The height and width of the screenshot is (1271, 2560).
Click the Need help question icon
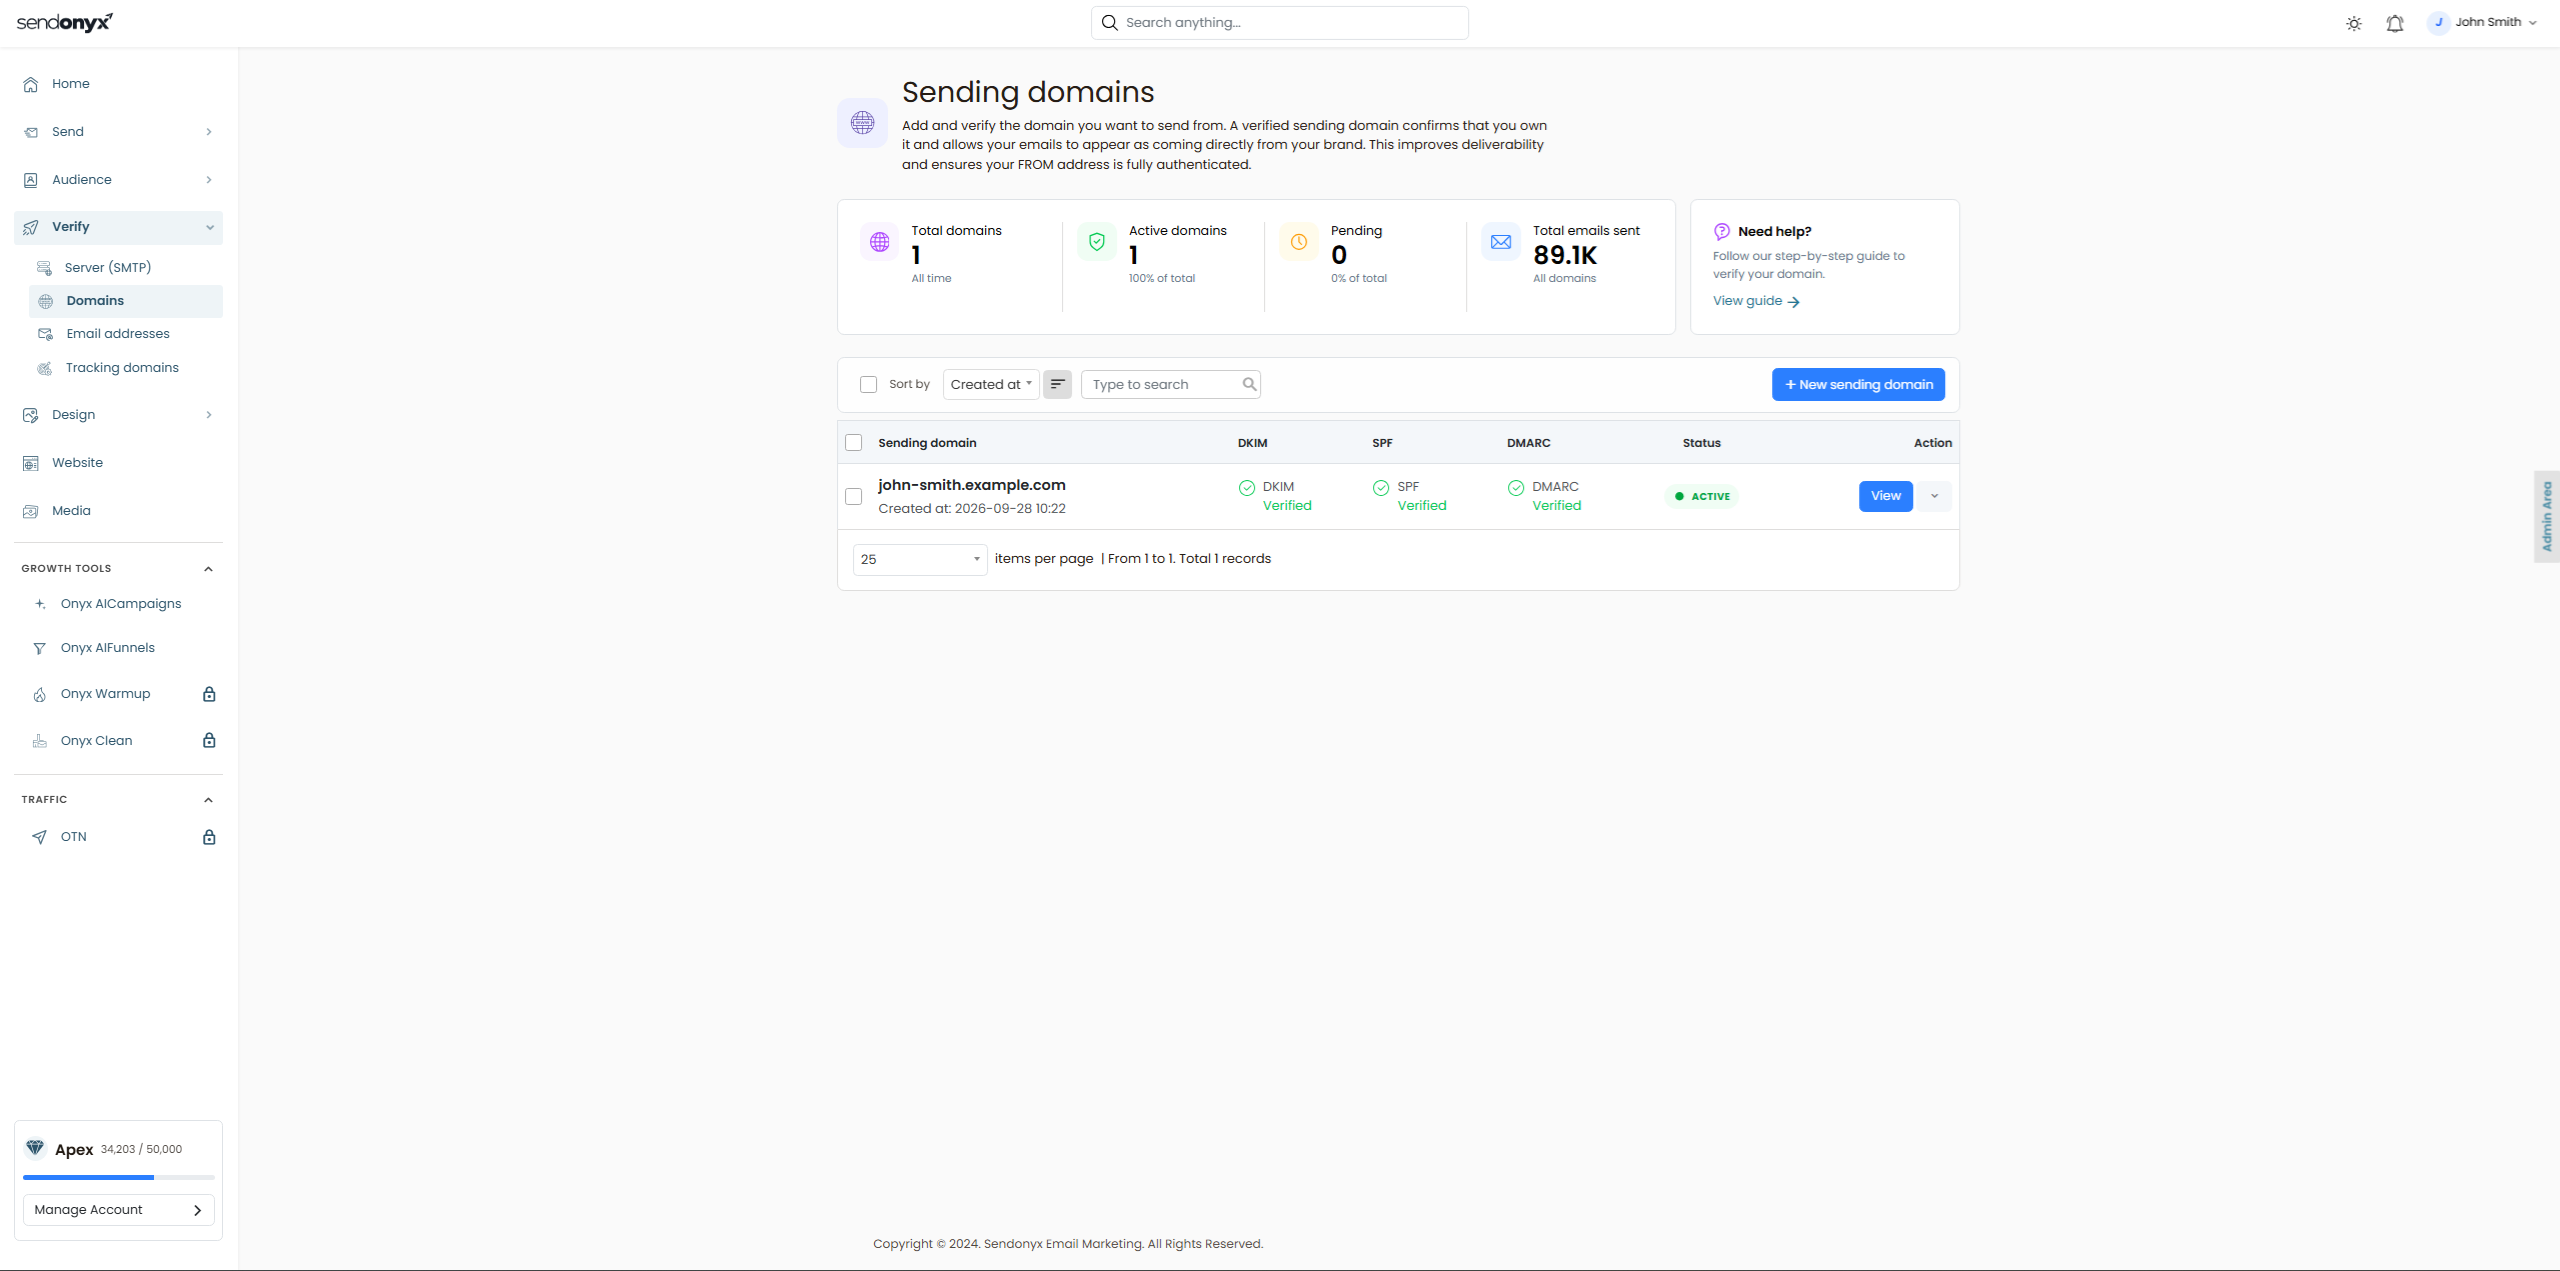pyautogui.click(x=1722, y=231)
